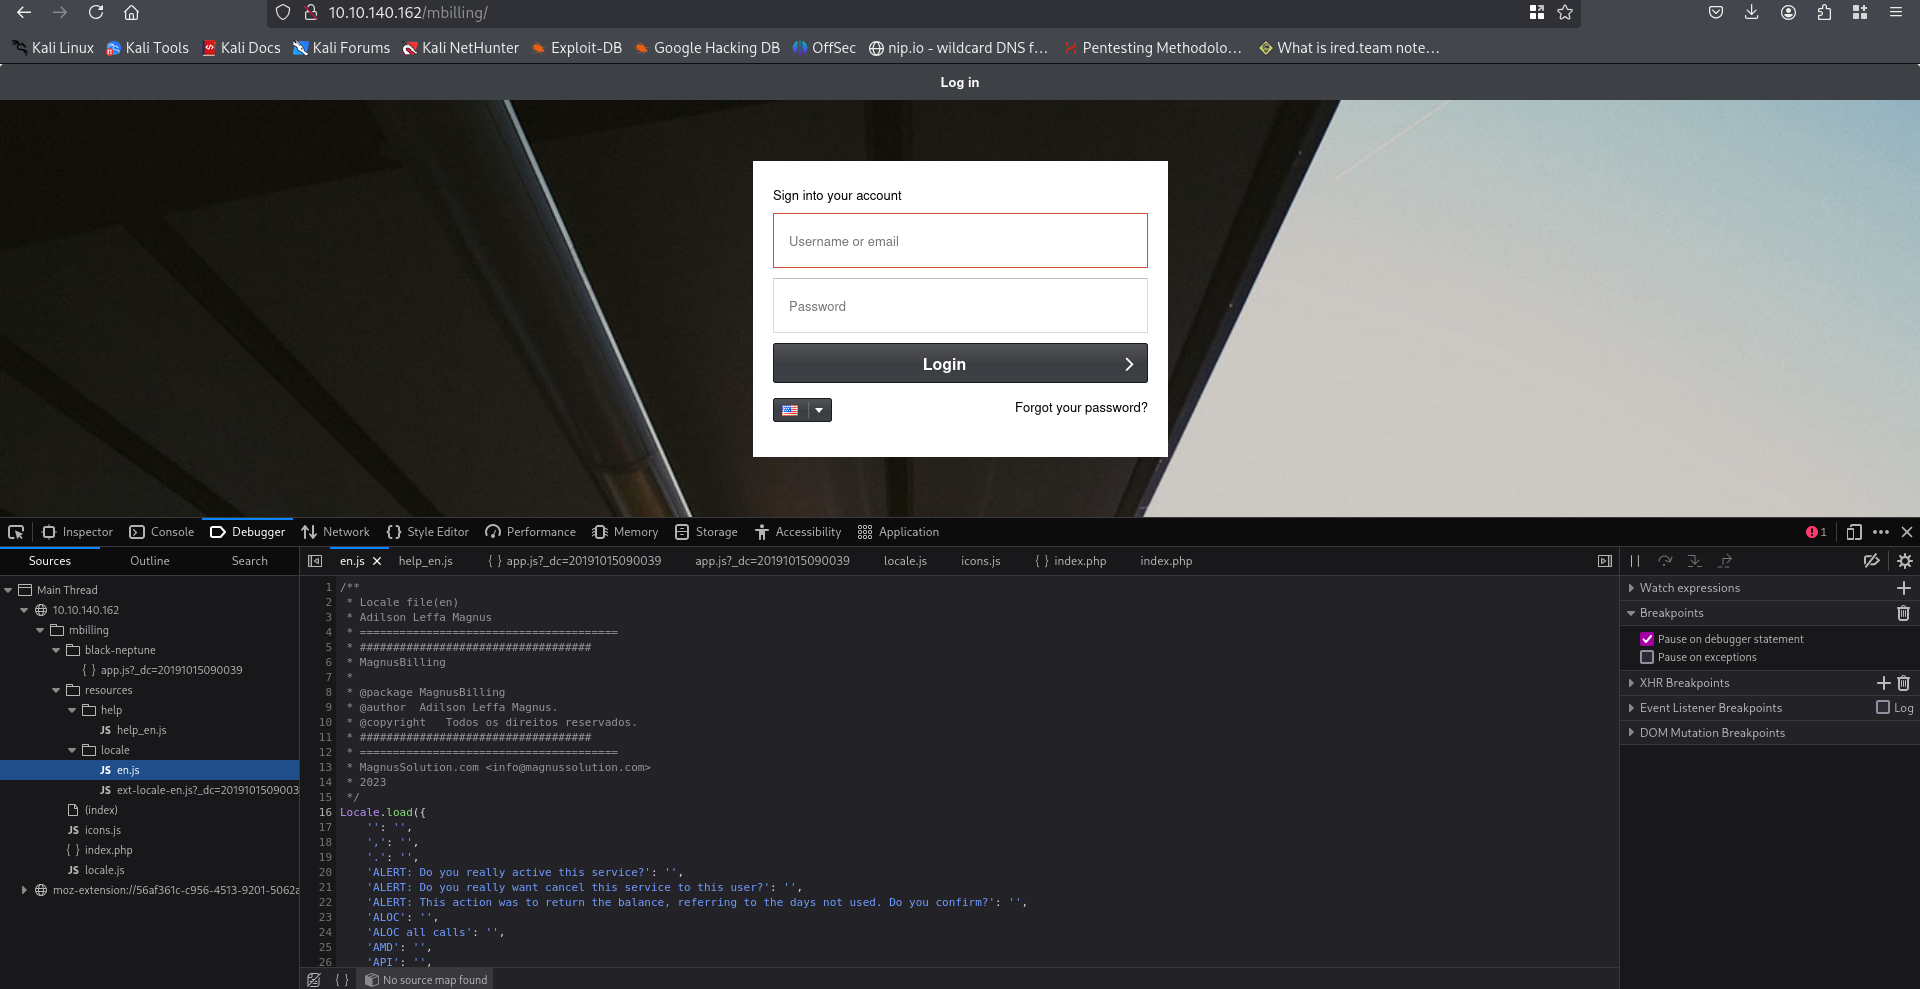Expand the Watch expressions section
This screenshot has width=1920, height=989.
coord(1632,588)
